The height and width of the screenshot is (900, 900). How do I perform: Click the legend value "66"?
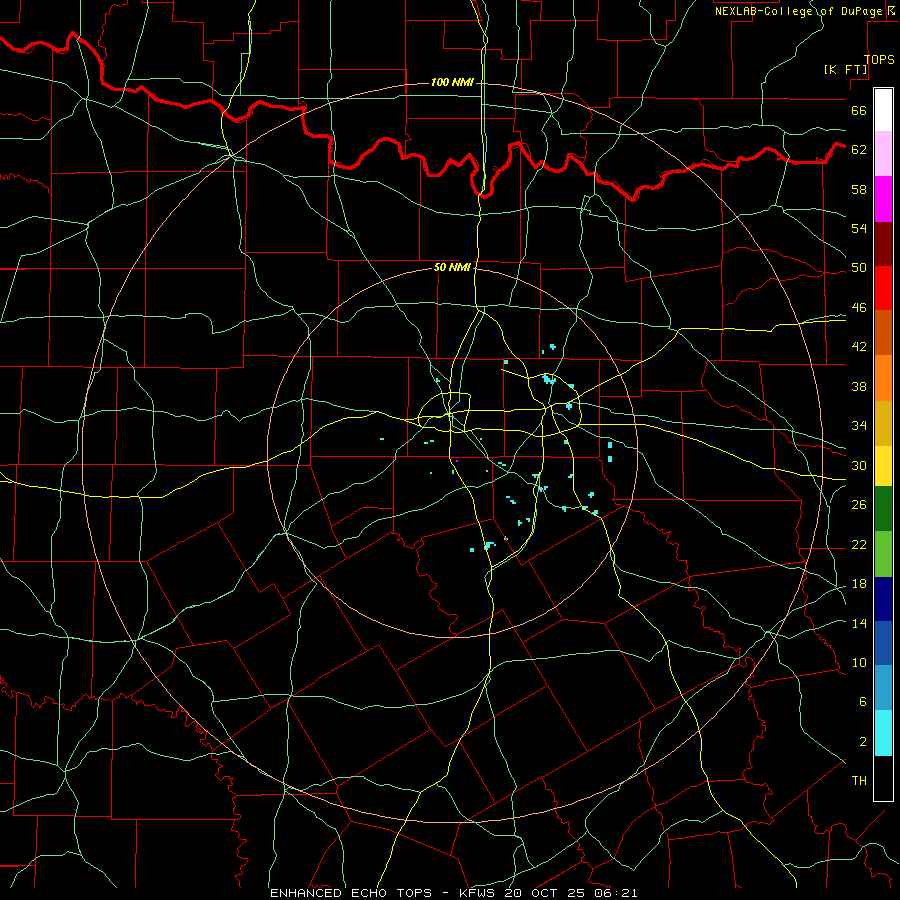click(x=859, y=110)
